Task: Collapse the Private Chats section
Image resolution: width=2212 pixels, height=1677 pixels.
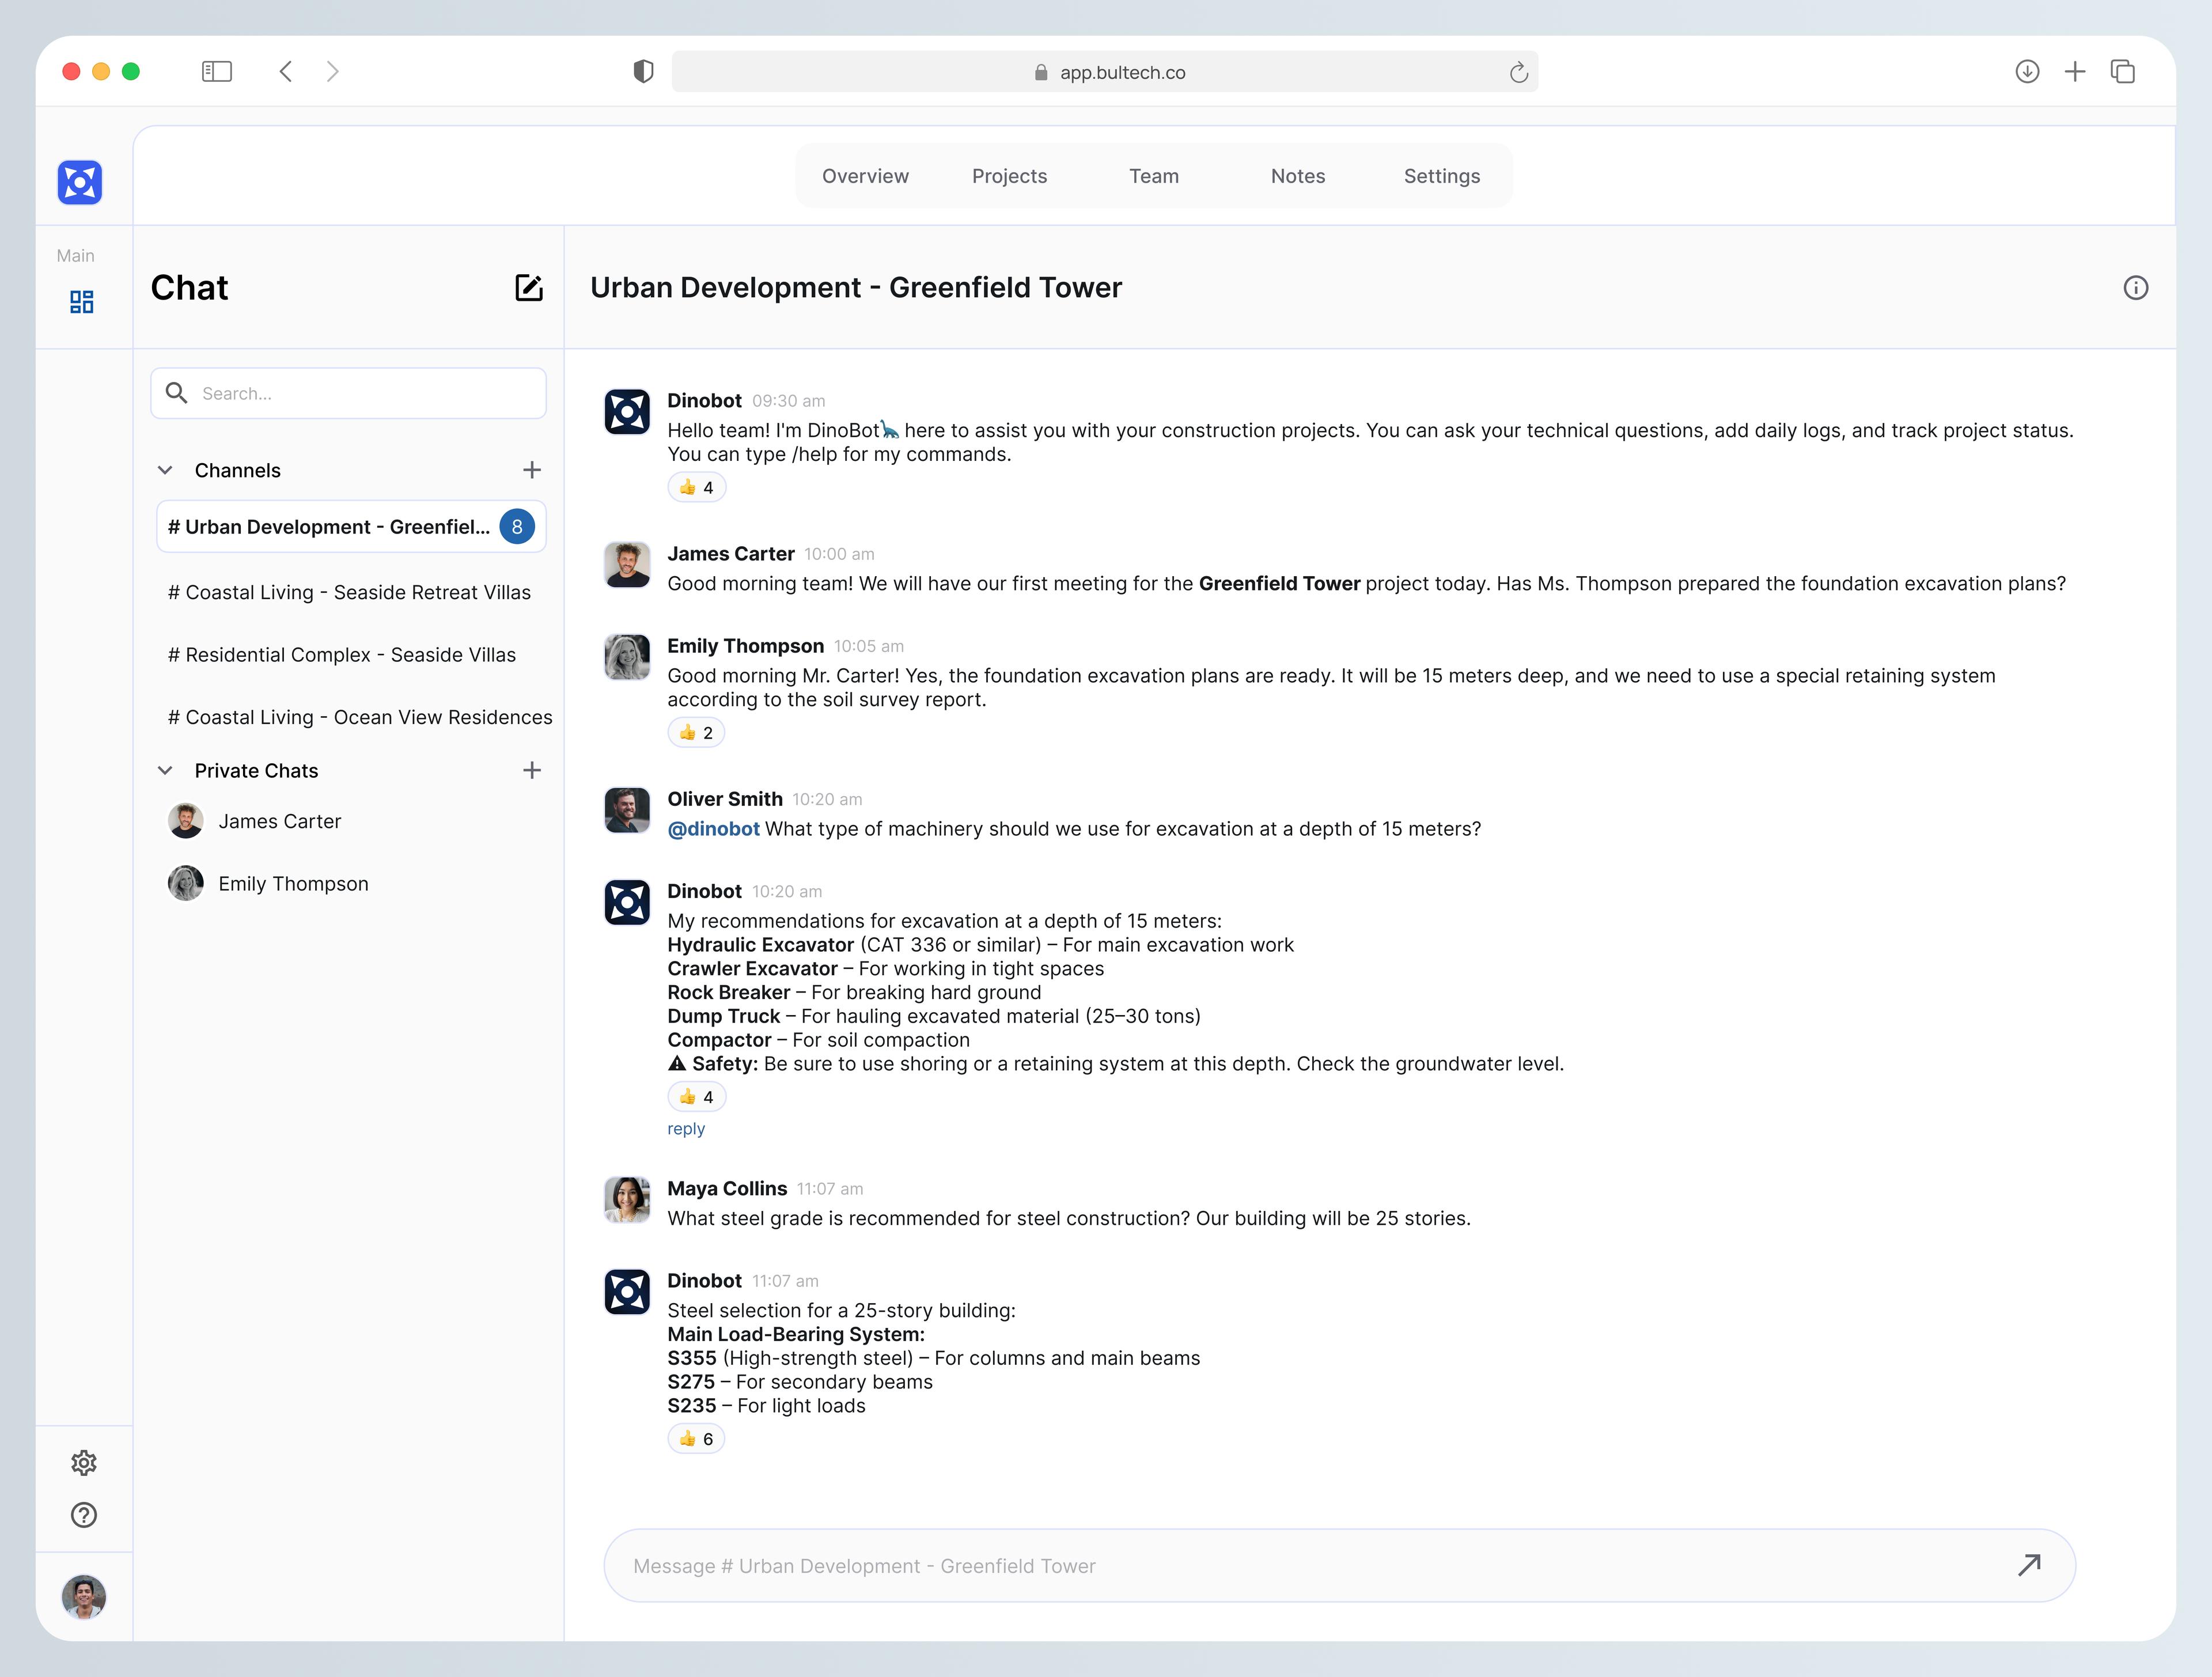Action: (165, 770)
